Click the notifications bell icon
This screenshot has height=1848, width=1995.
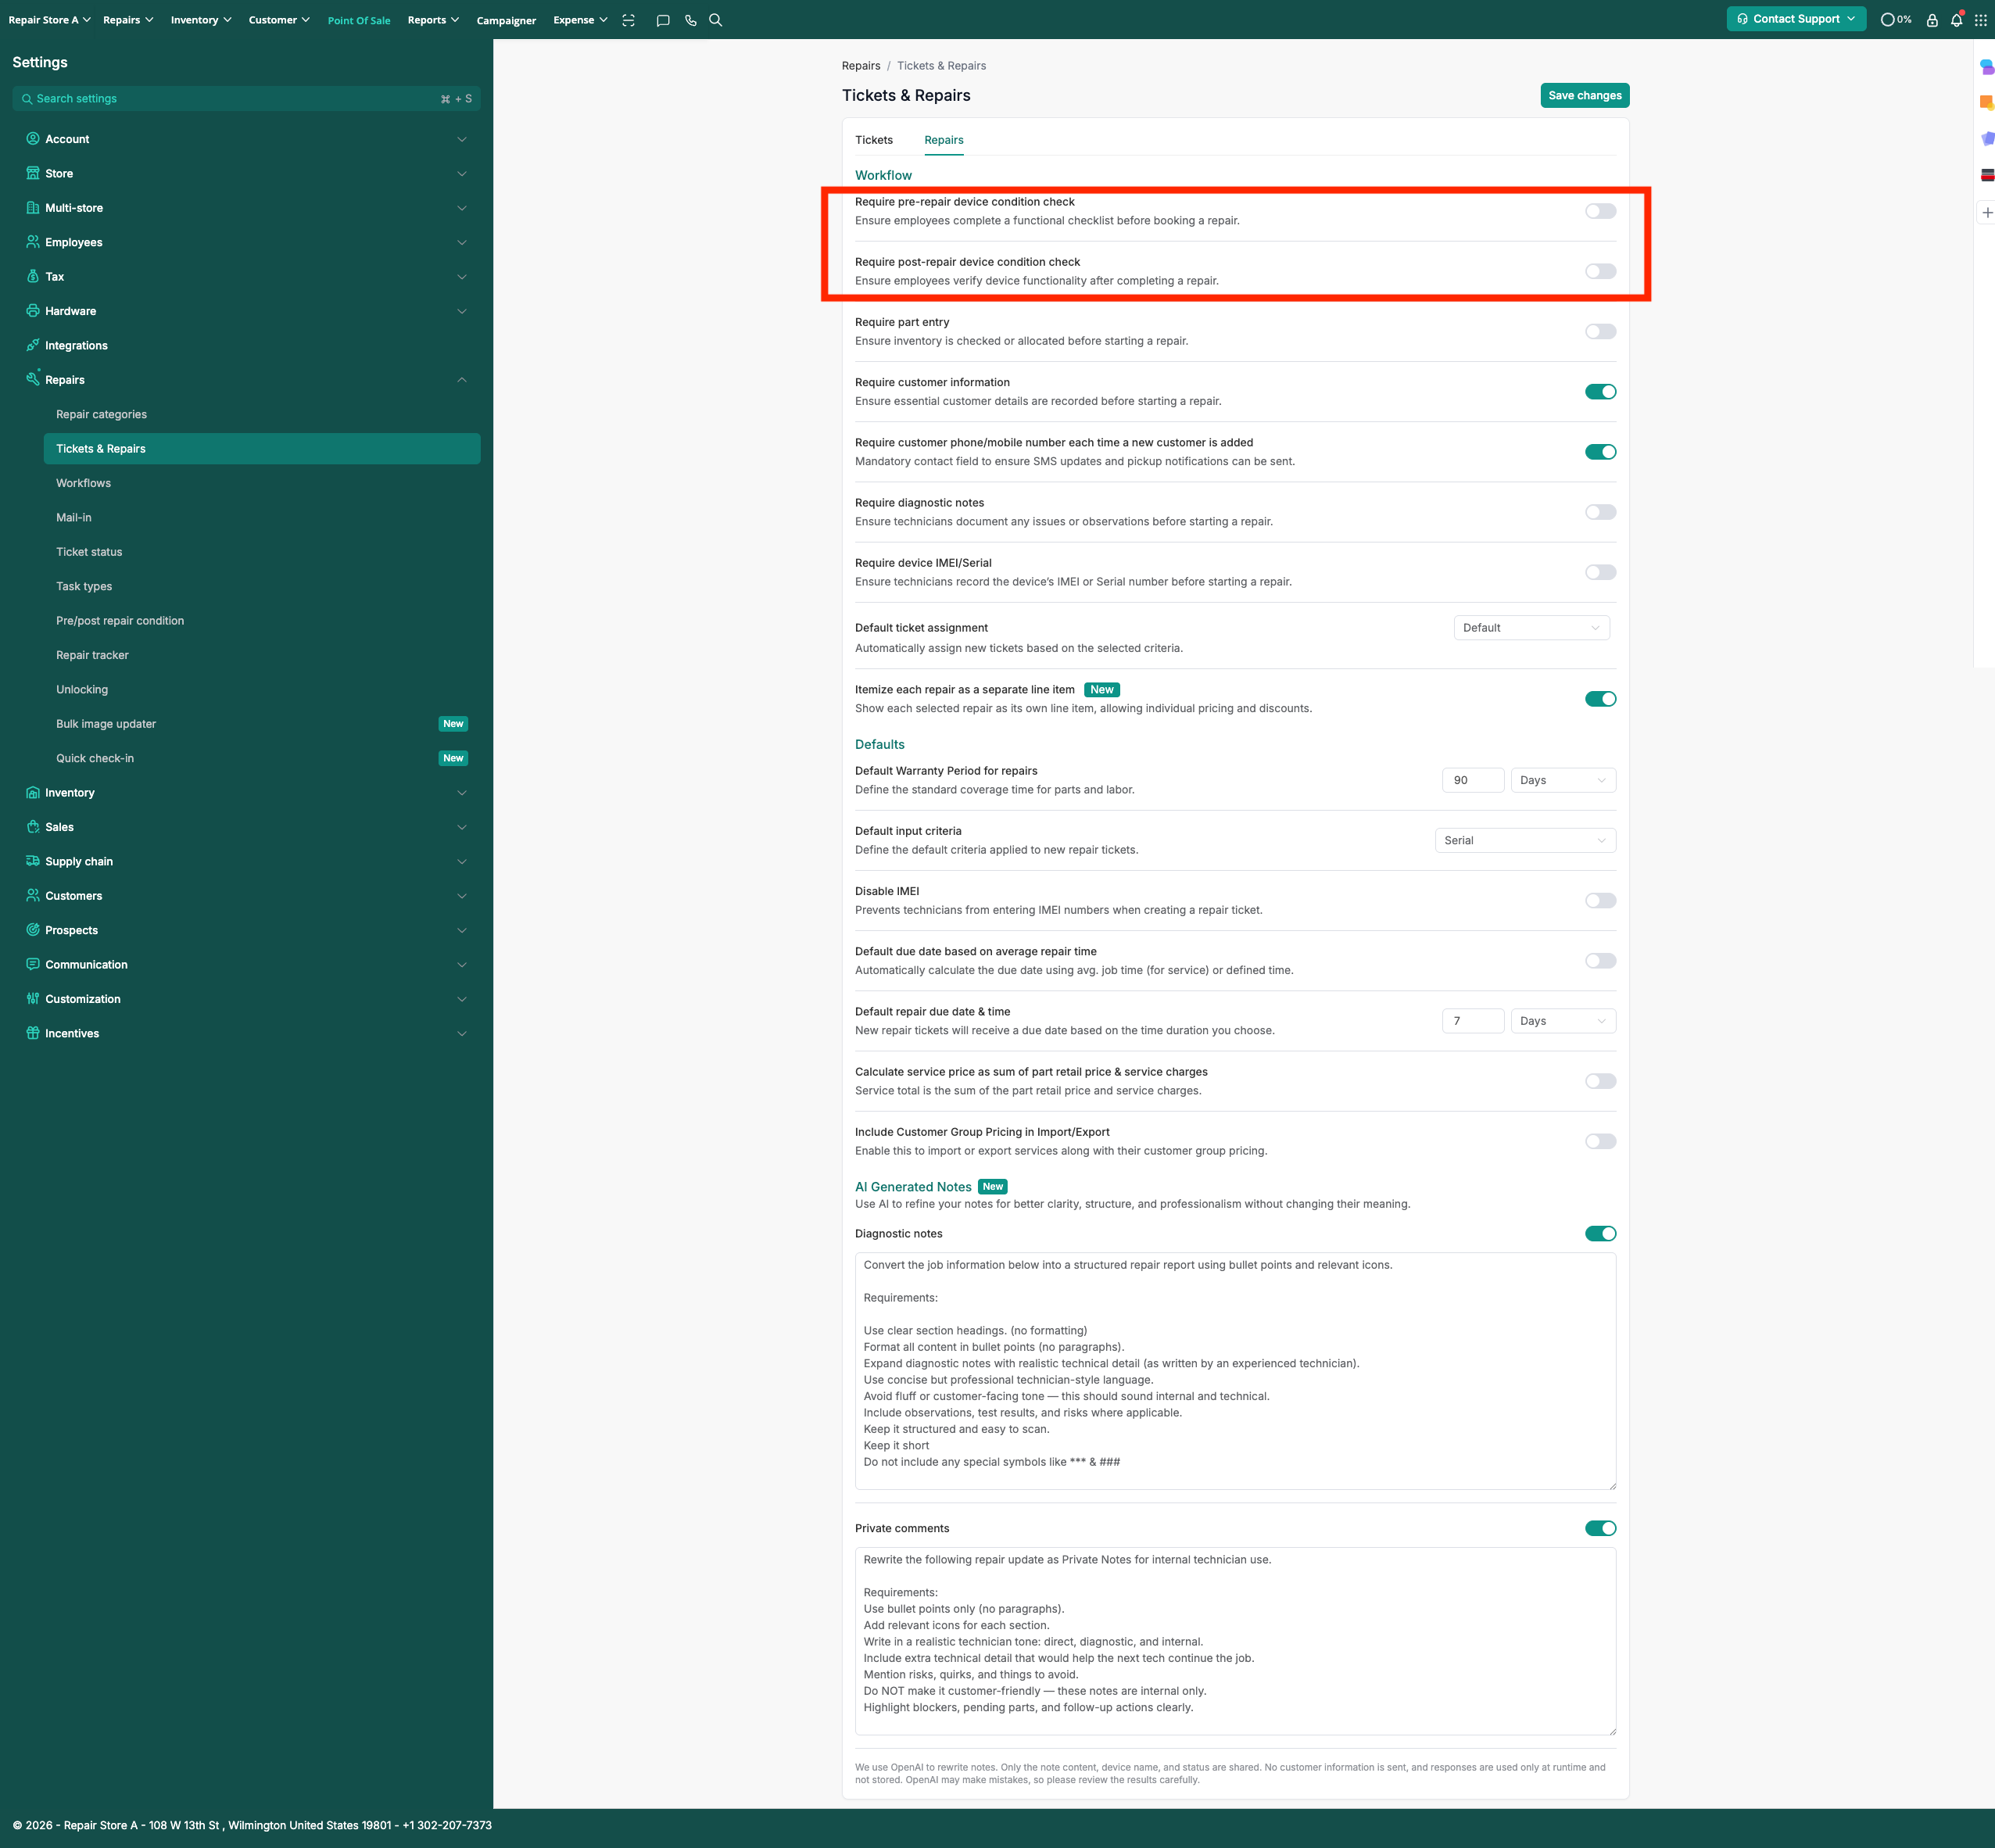tap(1956, 20)
